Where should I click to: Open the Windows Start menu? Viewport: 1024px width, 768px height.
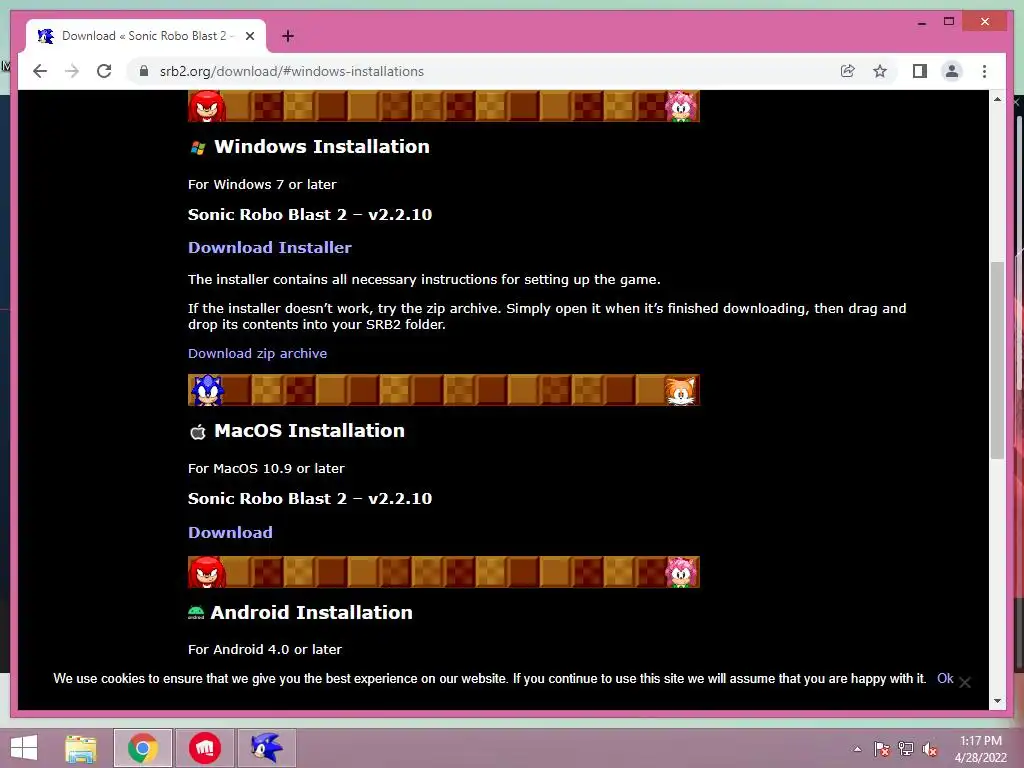[x=24, y=748]
